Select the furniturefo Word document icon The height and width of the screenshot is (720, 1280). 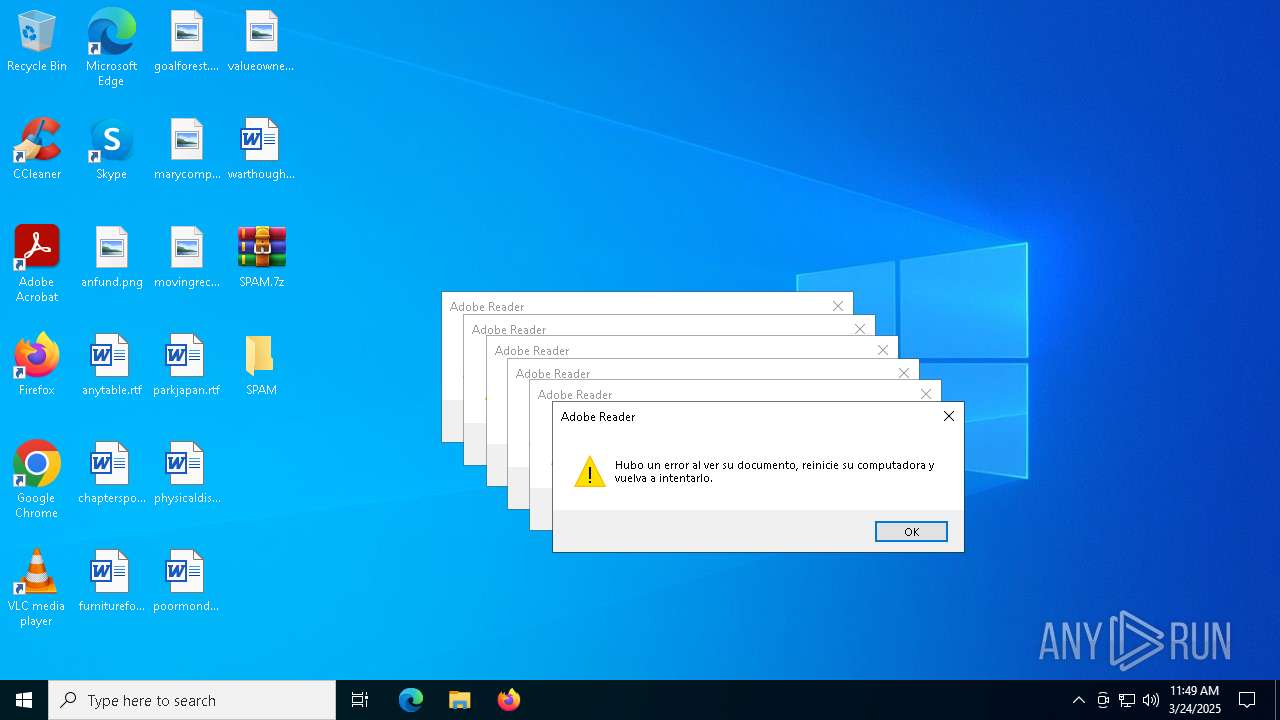(111, 582)
